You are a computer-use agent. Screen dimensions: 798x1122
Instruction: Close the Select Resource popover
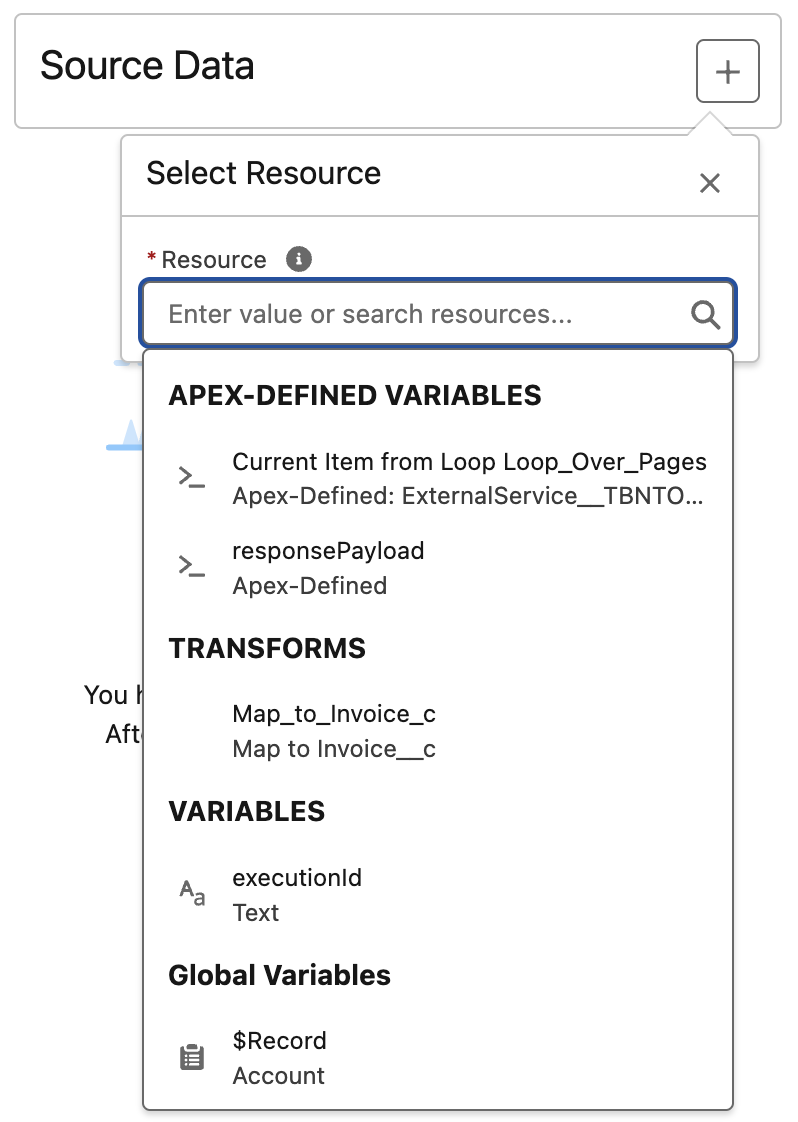point(709,183)
